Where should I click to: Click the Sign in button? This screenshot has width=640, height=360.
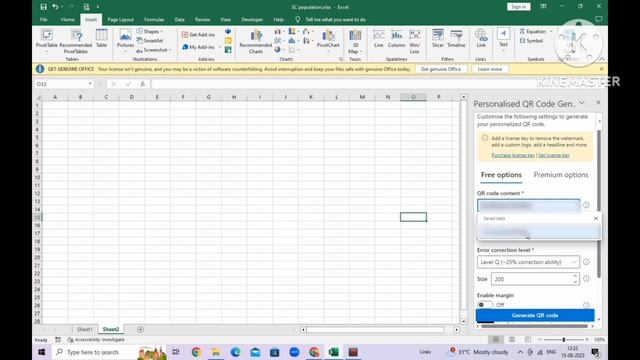tap(518, 7)
